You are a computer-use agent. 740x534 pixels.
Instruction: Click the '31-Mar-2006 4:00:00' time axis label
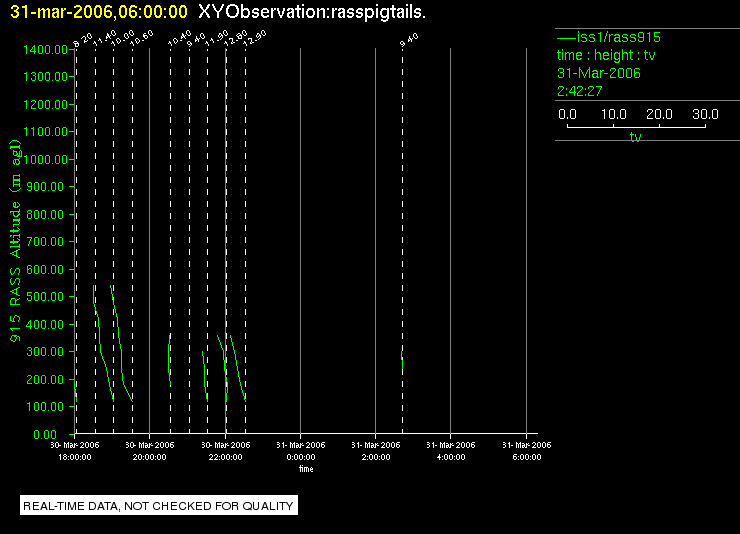pos(451,451)
